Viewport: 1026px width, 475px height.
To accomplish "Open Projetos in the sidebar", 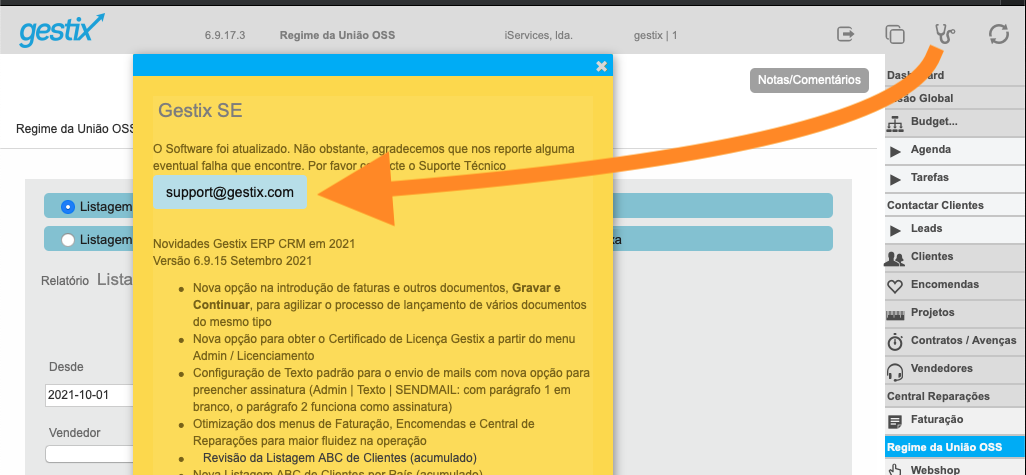I will [932, 313].
